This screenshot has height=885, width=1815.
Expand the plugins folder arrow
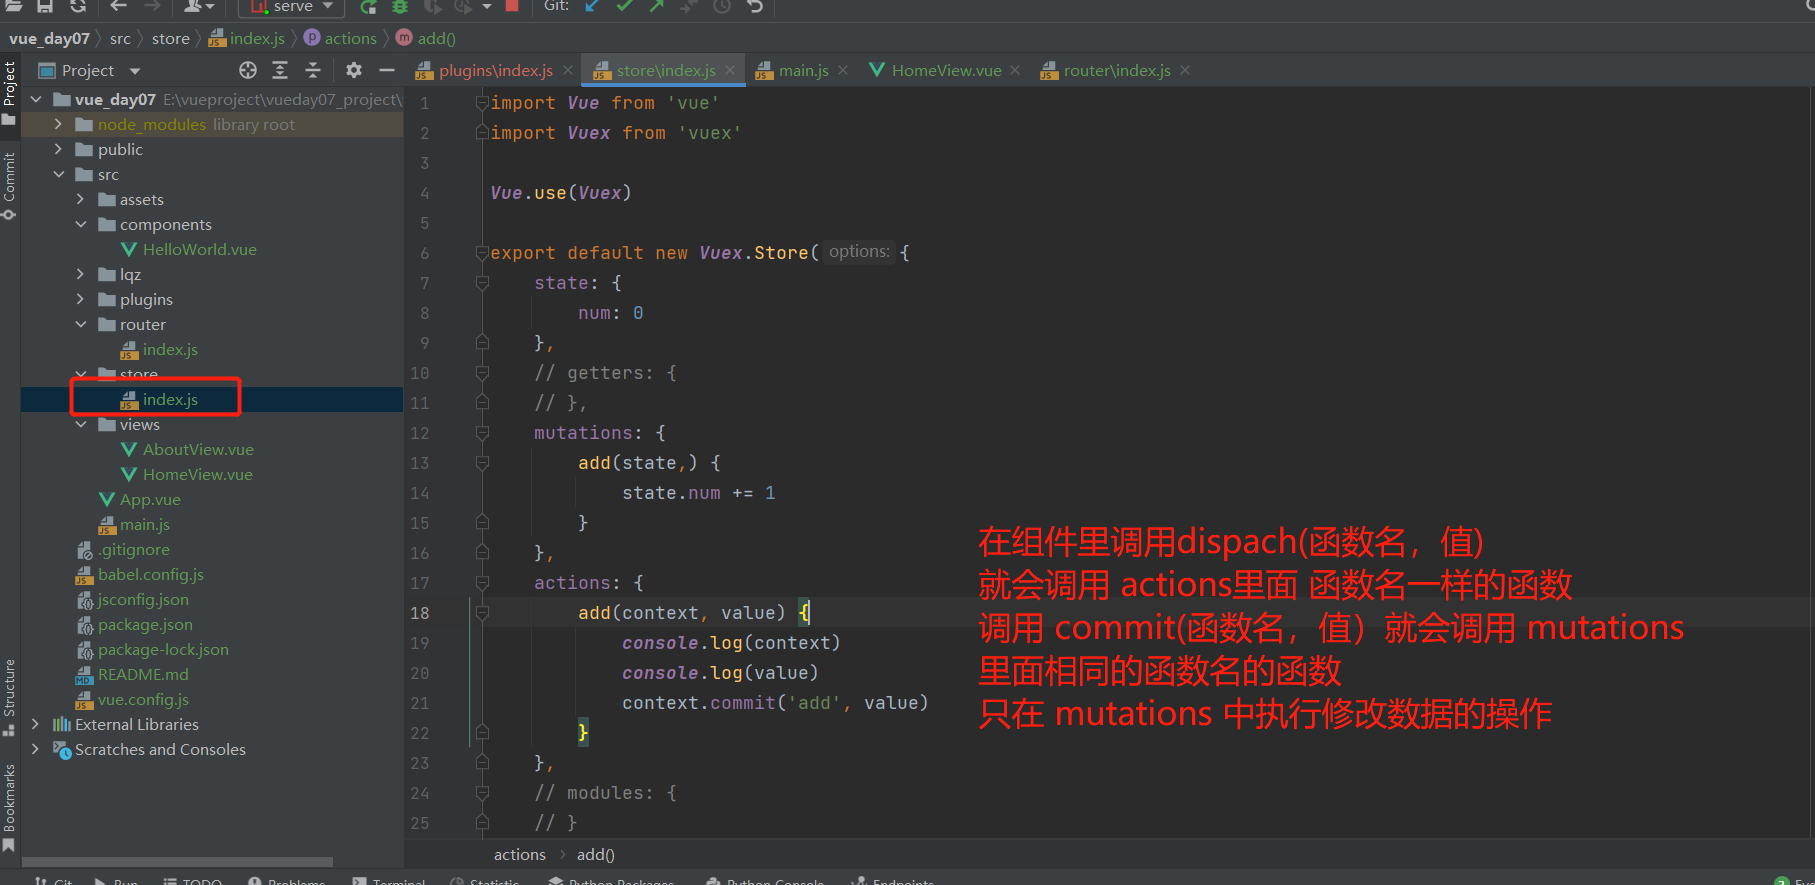(81, 299)
